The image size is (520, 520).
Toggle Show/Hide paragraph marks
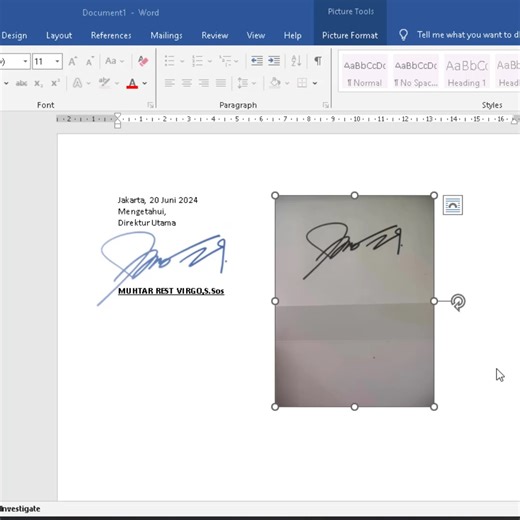coord(318,61)
